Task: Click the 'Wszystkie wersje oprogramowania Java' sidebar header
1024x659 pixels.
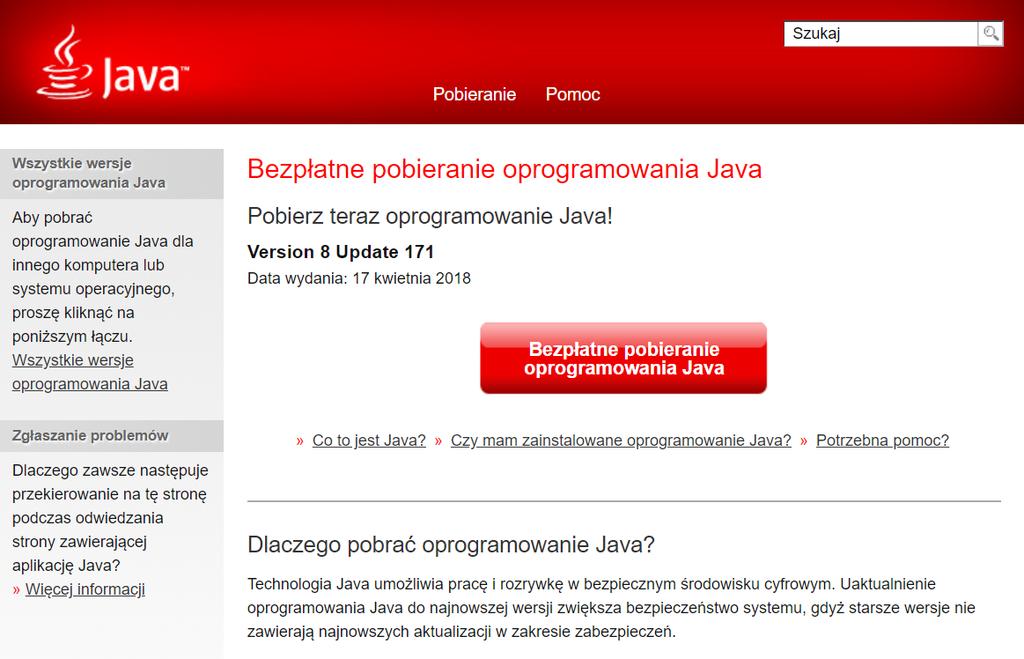Action: (x=112, y=173)
